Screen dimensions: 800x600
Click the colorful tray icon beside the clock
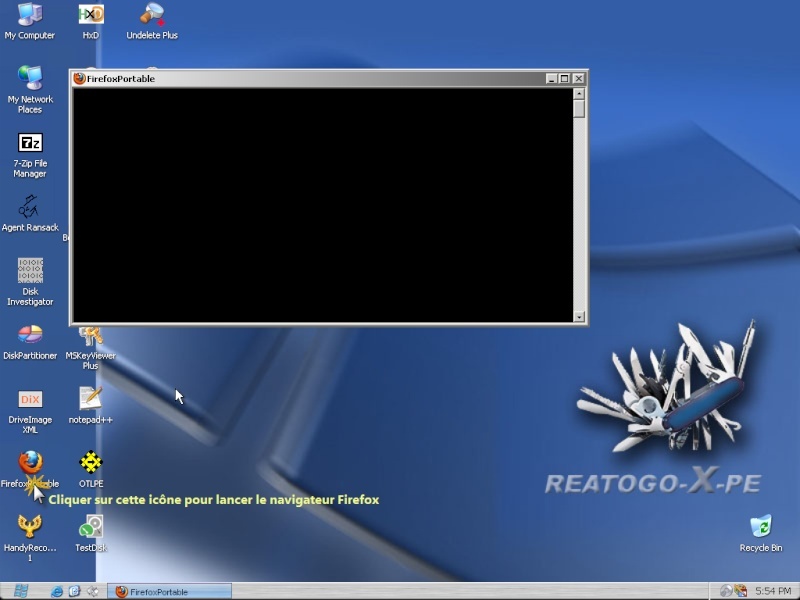pyautogui.click(x=740, y=591)
